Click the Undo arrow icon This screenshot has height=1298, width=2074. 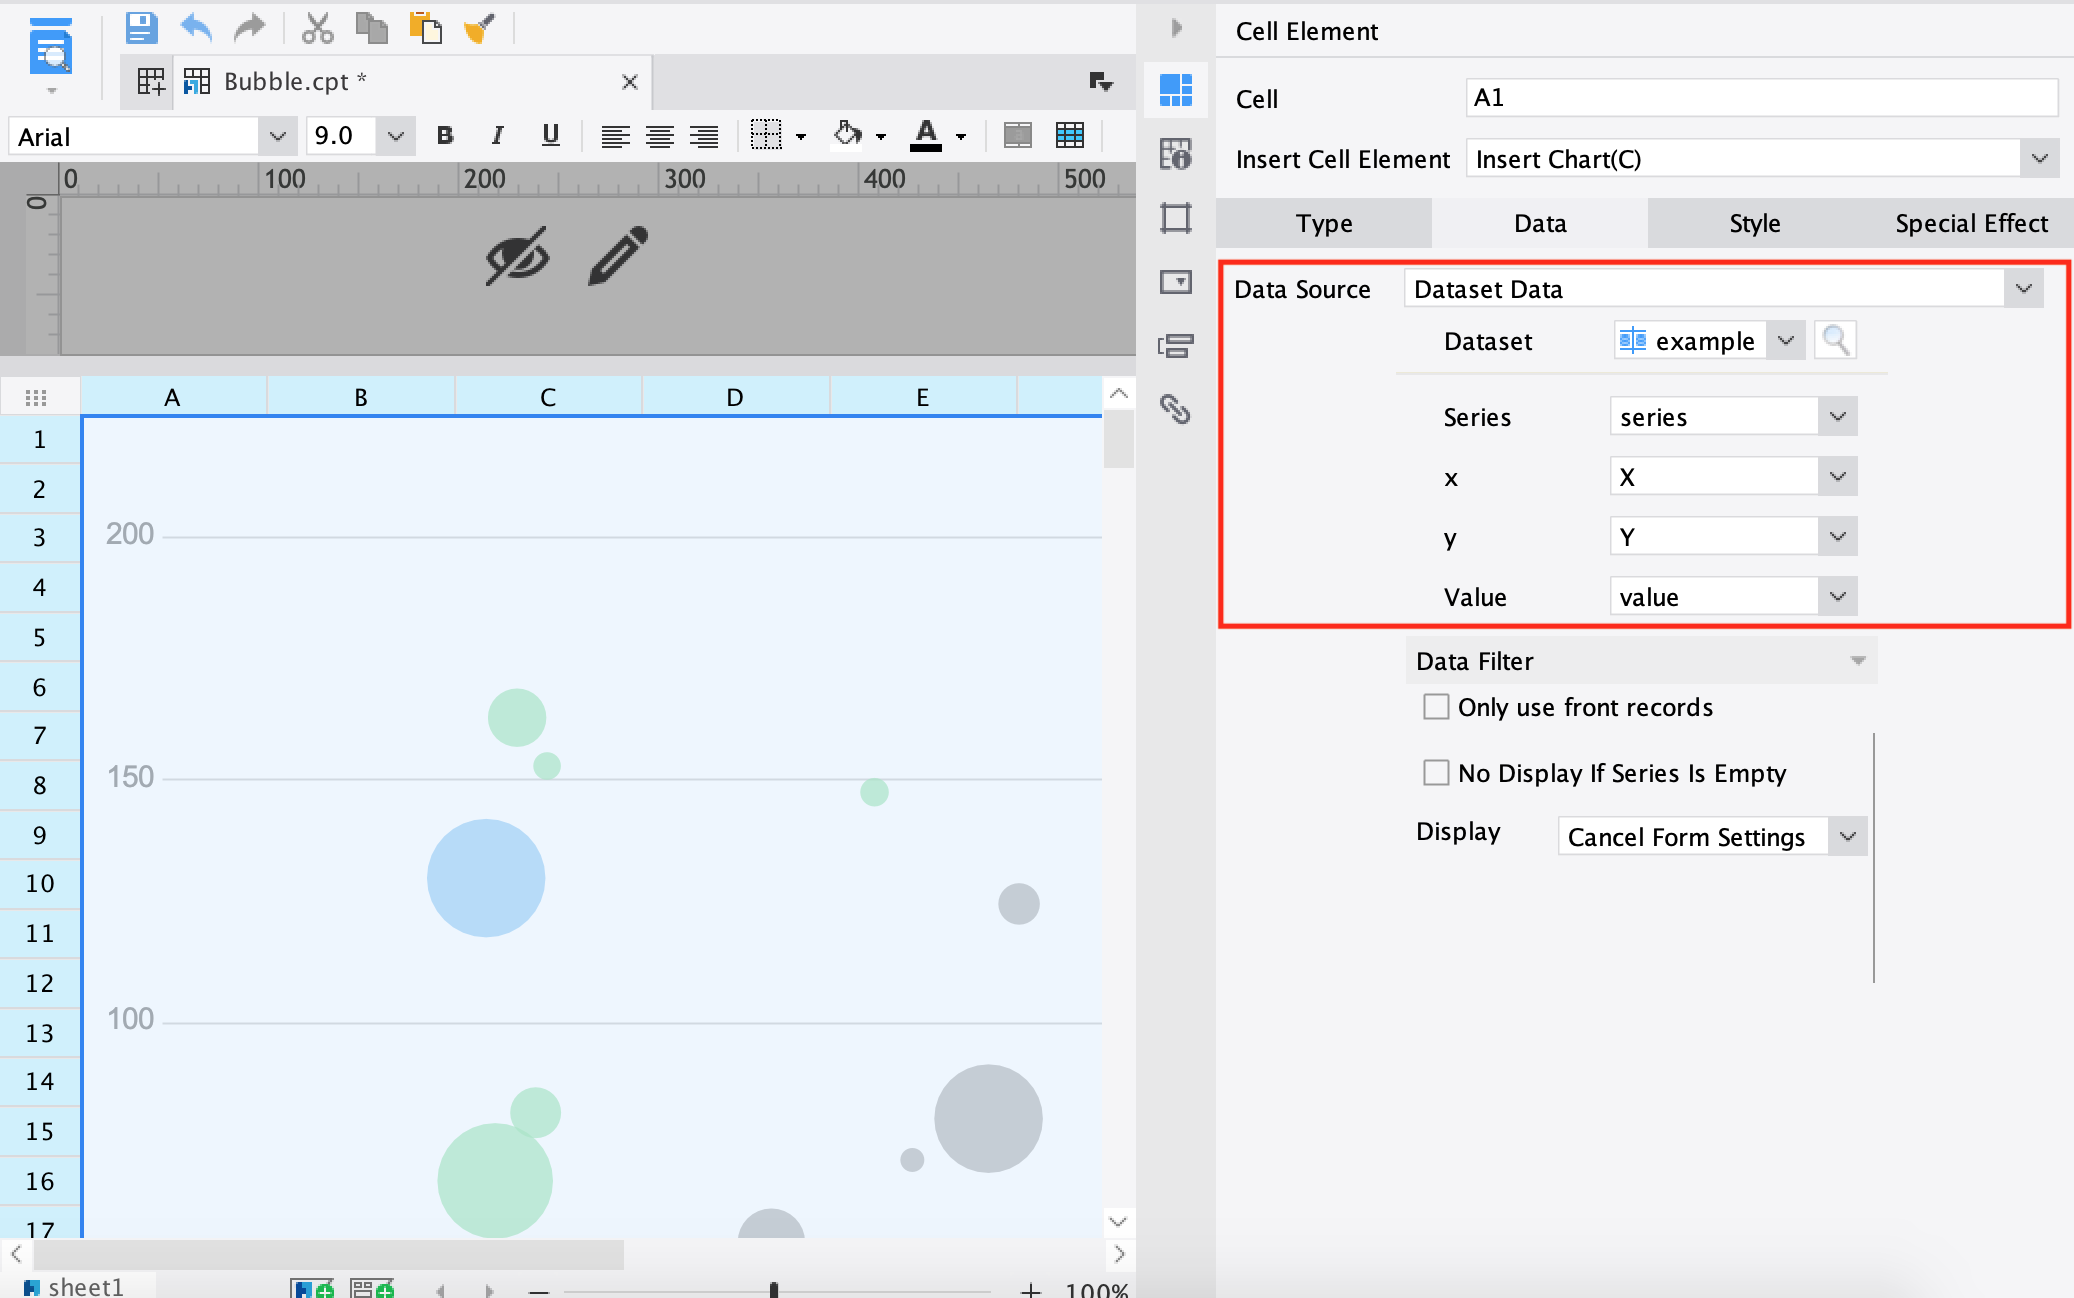196,27
